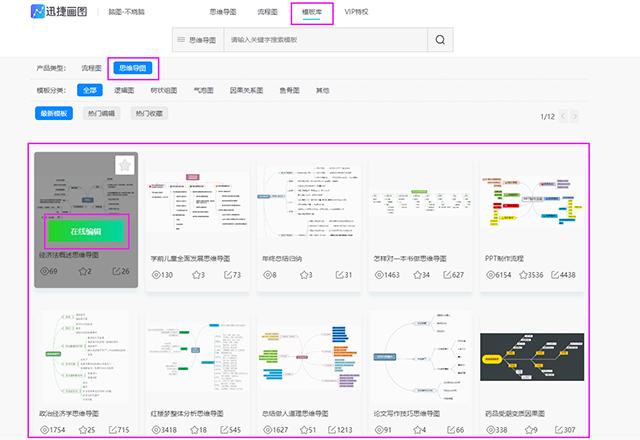Open the 红楼梦整体分析思维导图 thumbnail
The height and width of the screenshot is (440, 640).
pyautogui.click(x=198, y=357)
